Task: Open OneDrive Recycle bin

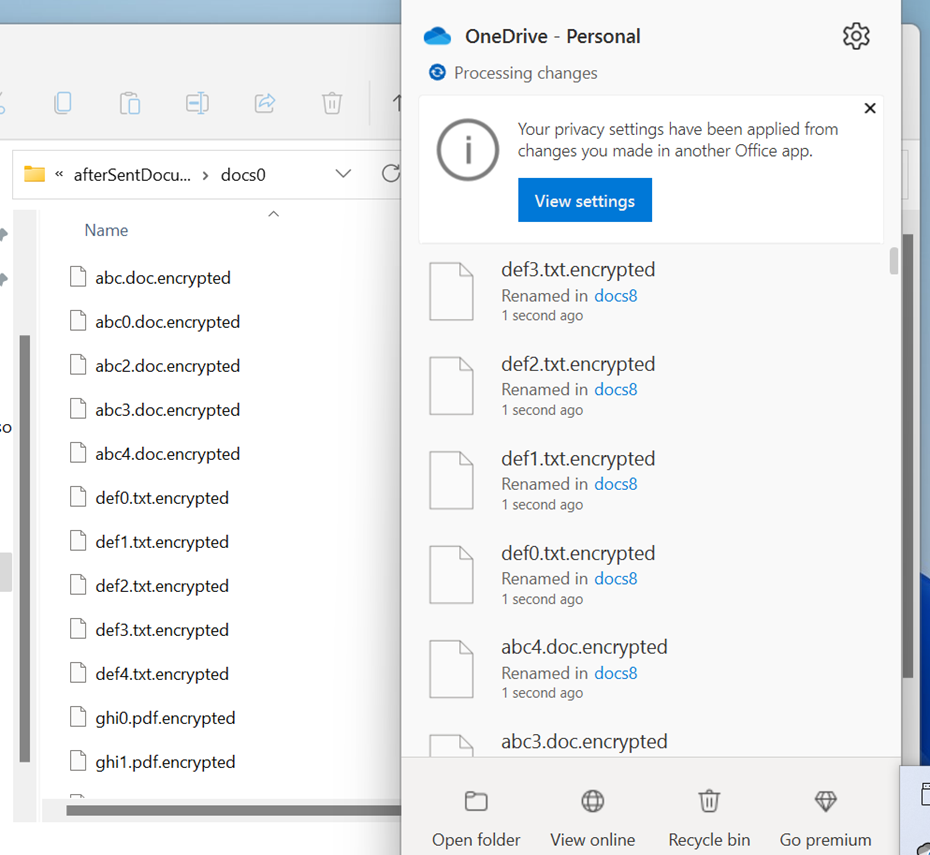Action: pyautogui.click(x=709, y=818)
